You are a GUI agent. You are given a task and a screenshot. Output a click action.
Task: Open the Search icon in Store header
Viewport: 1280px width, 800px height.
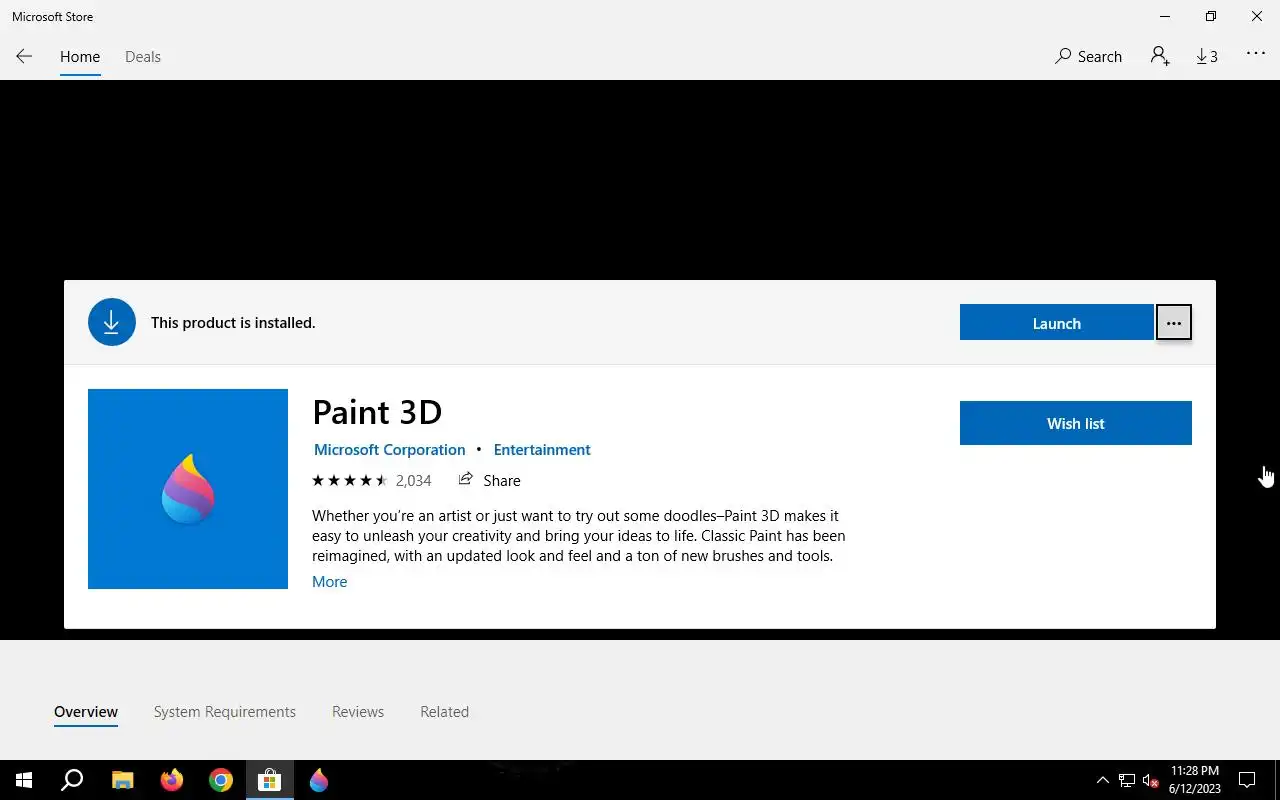coord(1088,57)
